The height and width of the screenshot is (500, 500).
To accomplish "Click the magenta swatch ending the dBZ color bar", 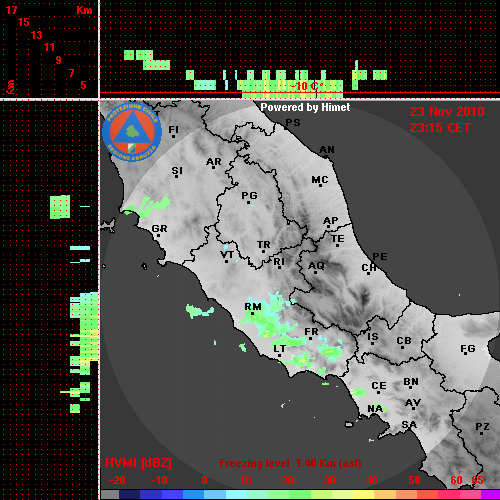I will click(491, 495).
